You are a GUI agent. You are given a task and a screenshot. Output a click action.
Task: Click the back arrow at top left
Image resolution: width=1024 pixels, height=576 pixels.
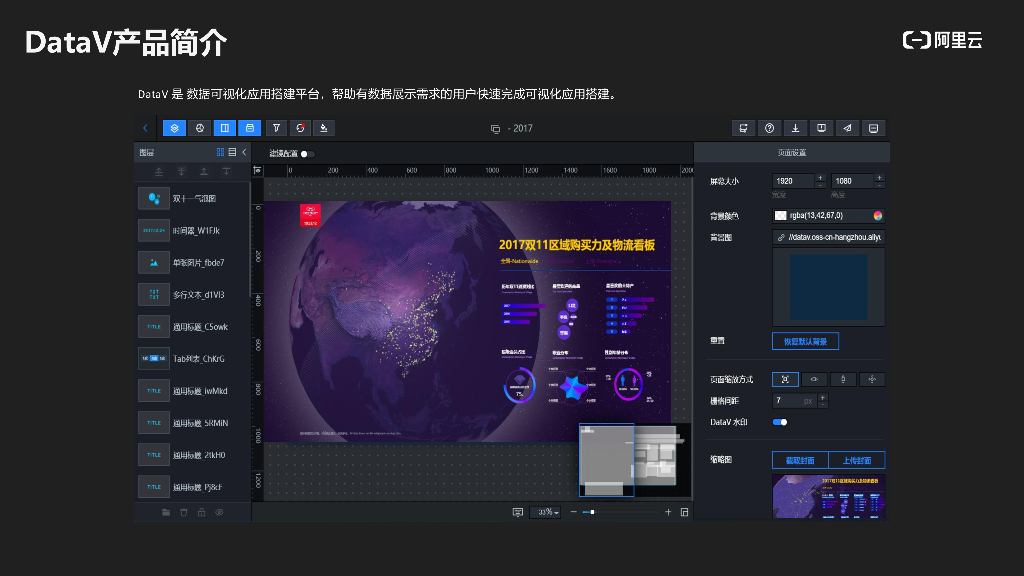[145, 128]
